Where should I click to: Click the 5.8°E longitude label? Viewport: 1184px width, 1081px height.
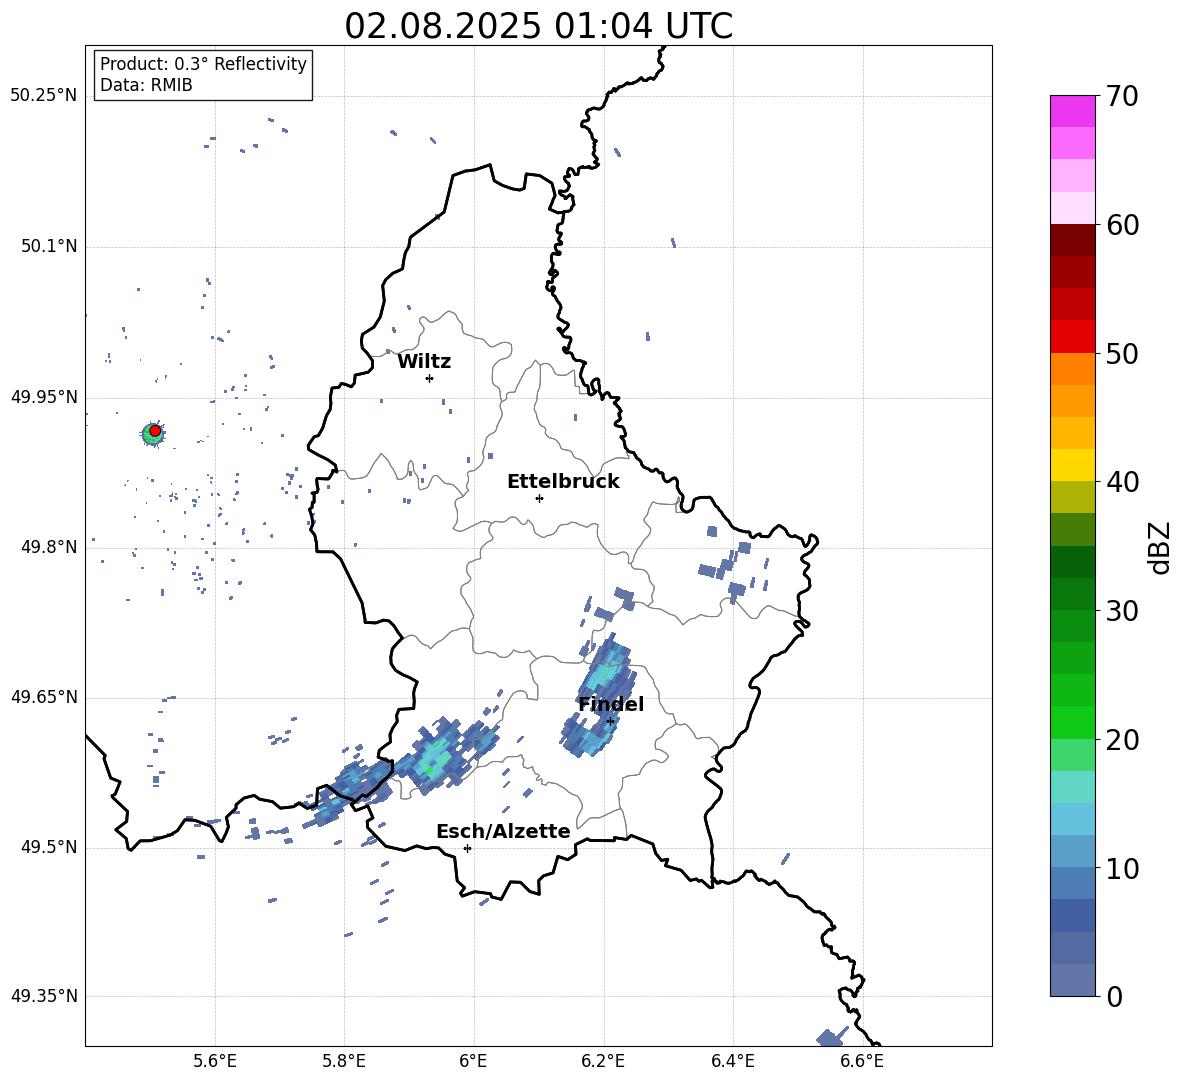coord(344,1061)
